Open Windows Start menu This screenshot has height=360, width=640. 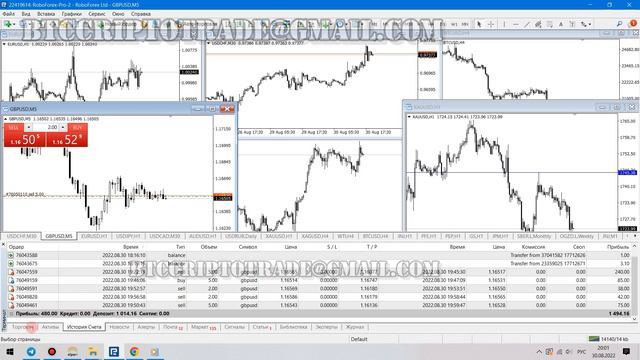[9, 351]
